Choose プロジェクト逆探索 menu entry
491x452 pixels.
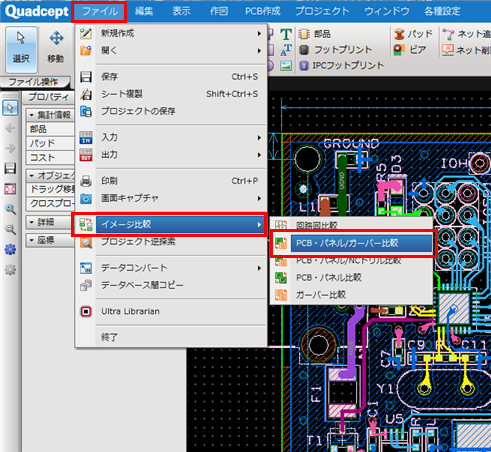pos(171,242)
